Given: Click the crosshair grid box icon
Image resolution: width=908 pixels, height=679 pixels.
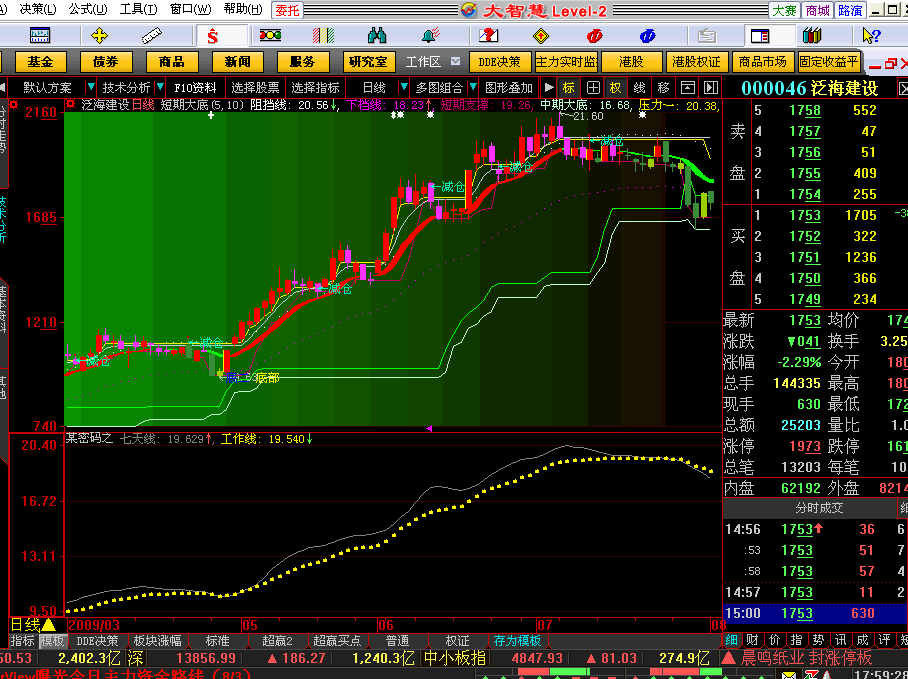Looking at the screenshot, I should 593,88.
